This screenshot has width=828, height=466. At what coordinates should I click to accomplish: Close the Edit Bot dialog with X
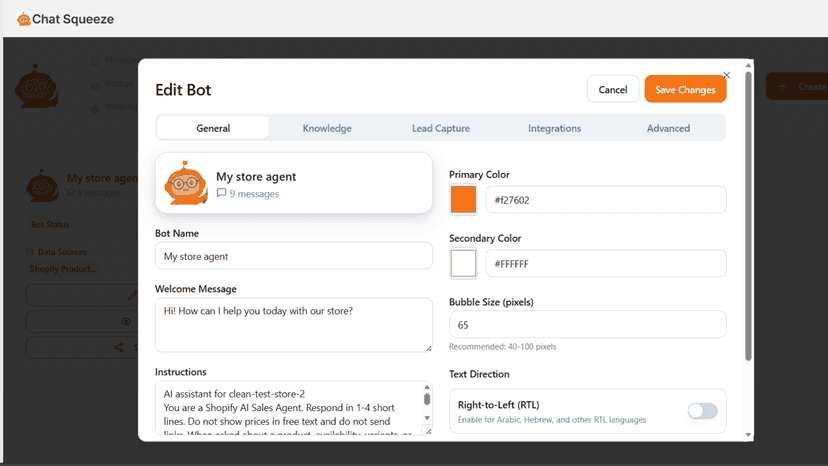727,75
